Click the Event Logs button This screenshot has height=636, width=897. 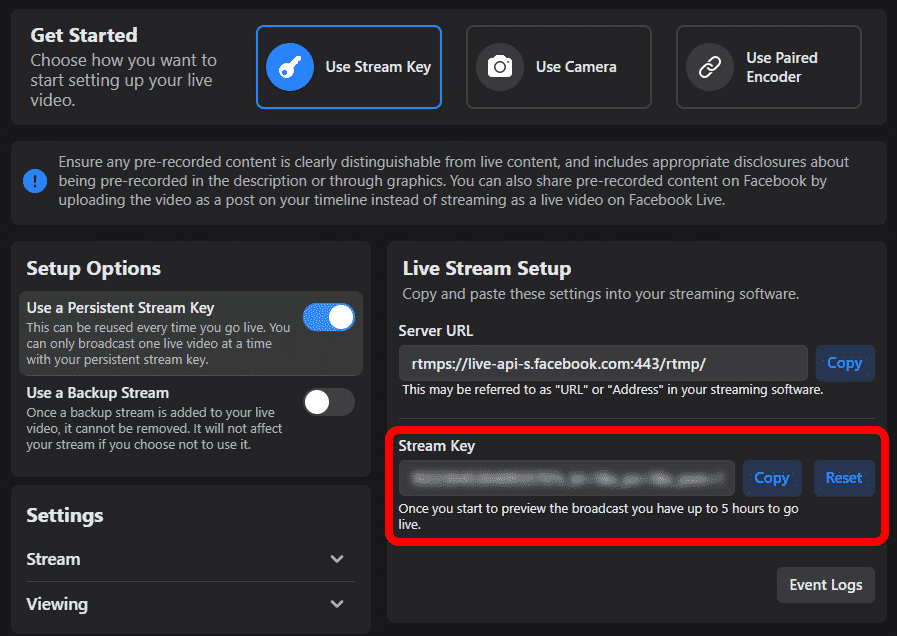pos(825,585)
